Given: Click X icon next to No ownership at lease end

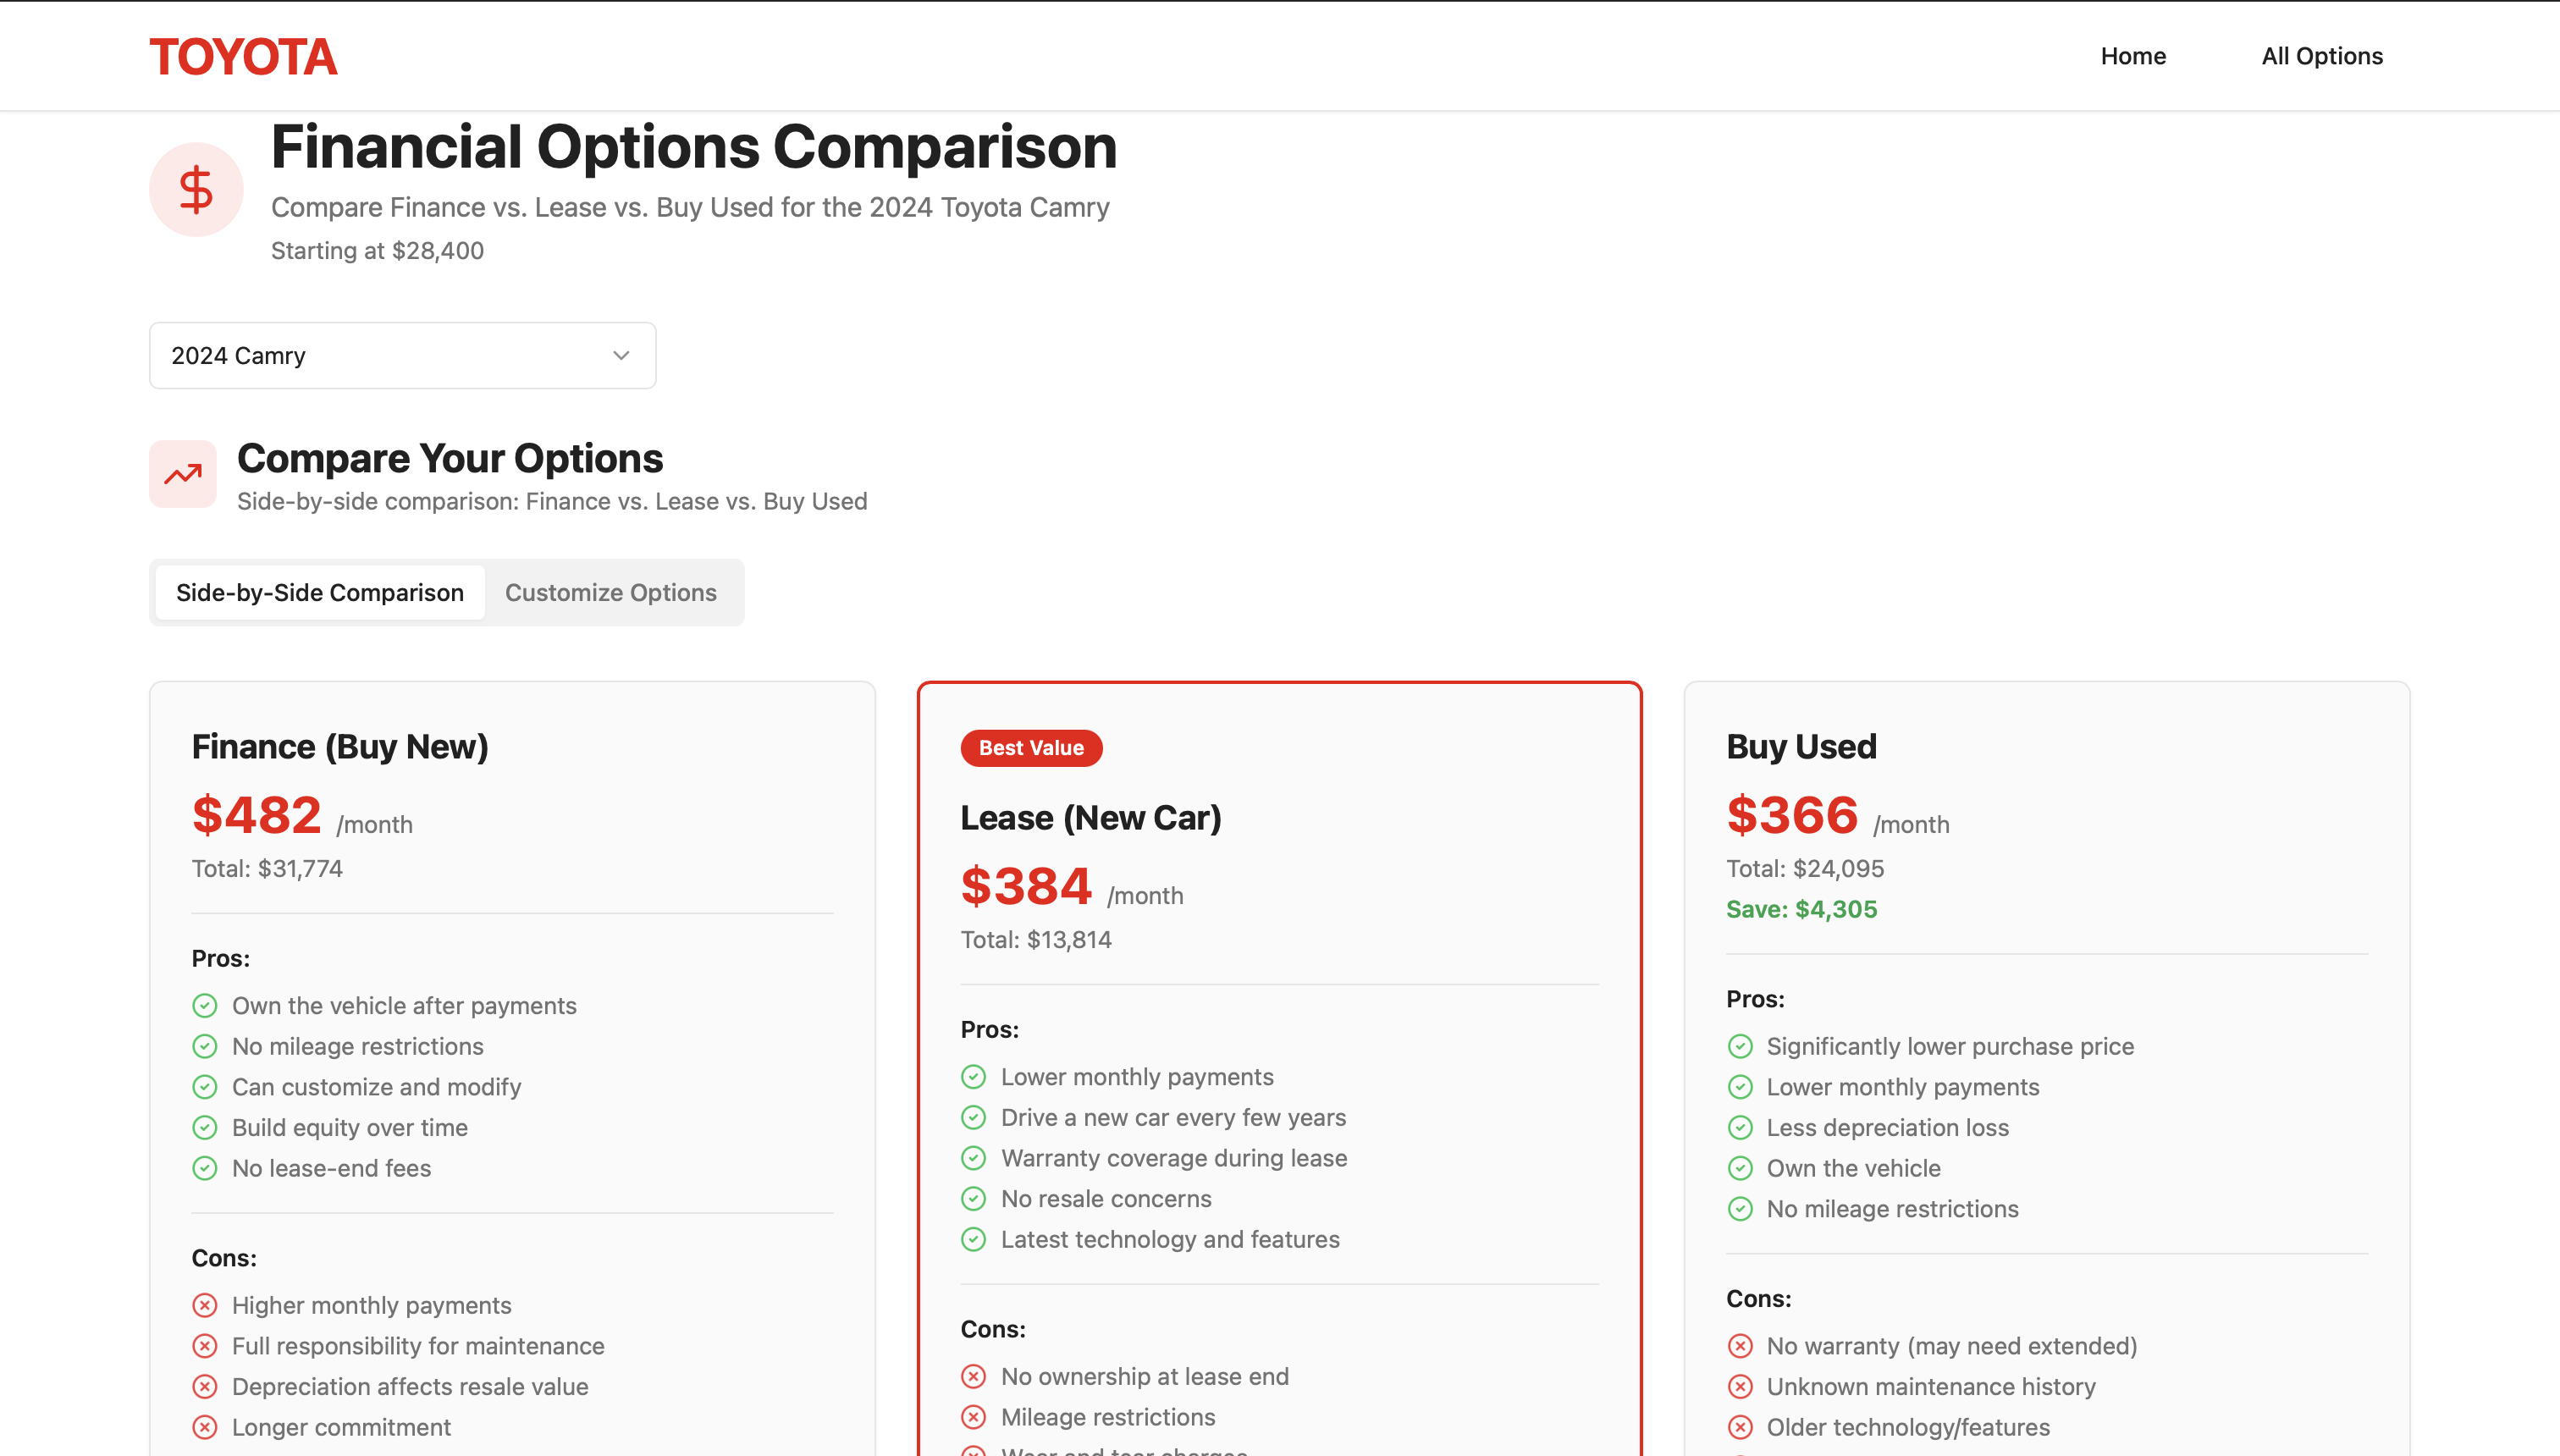Looking at the screenshot, I should 973,1376.
